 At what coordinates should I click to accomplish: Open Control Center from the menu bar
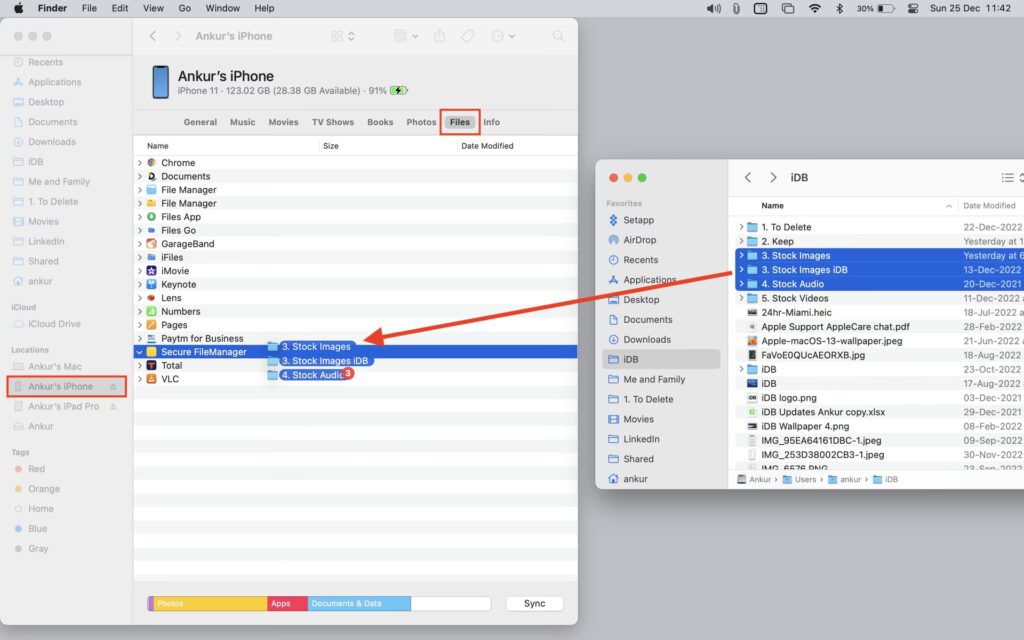point(911,8)
